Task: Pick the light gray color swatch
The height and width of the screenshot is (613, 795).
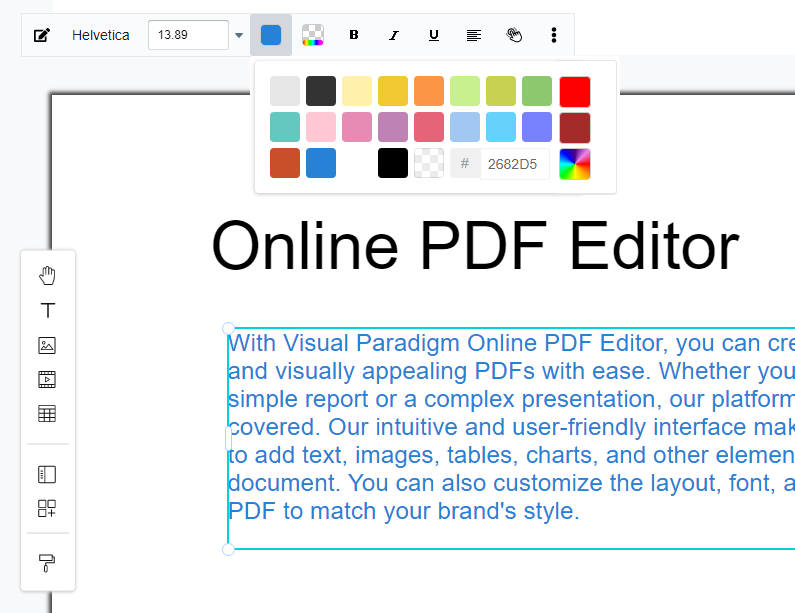Action: (285, 91)
